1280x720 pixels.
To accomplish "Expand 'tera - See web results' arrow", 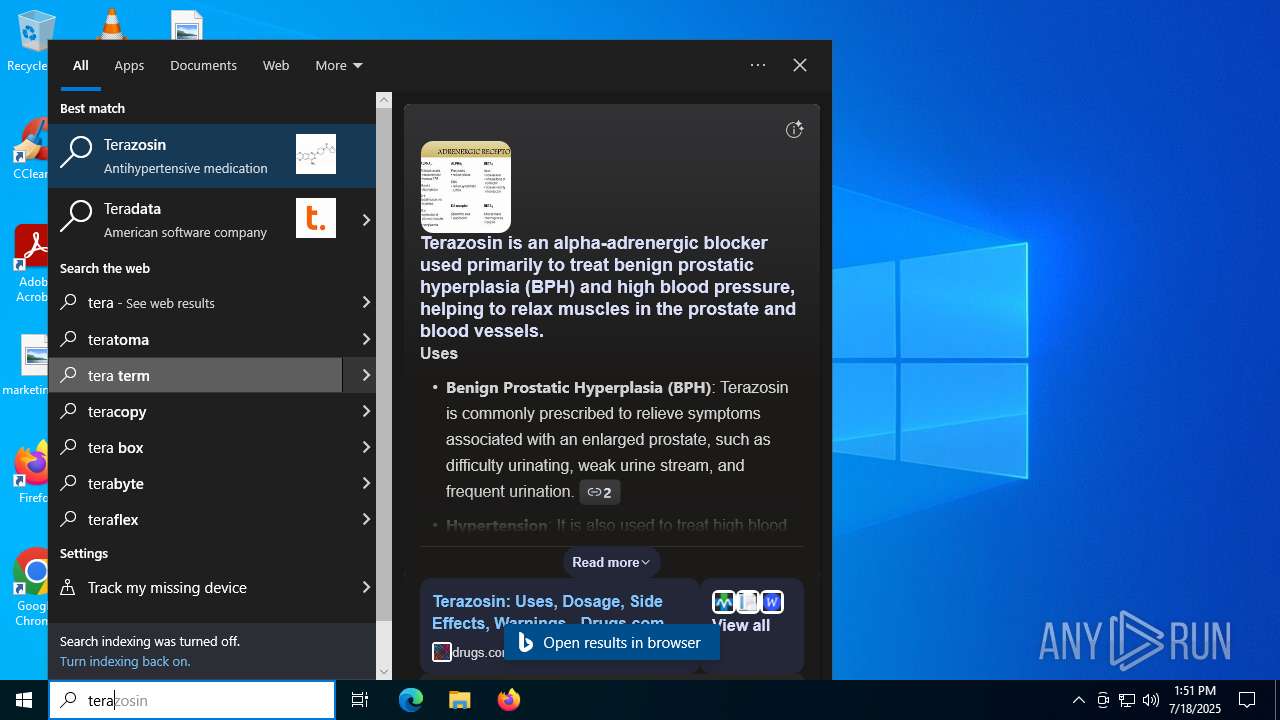I will [366, 302].
